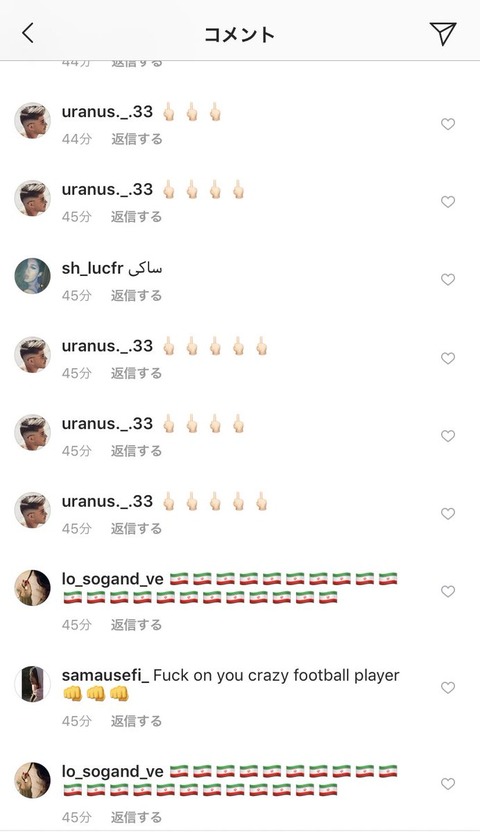Image resolution: width=480 pixels, height=832 pixels.
Task: Open the direct message paper plane icon
Action: [443, 33]
